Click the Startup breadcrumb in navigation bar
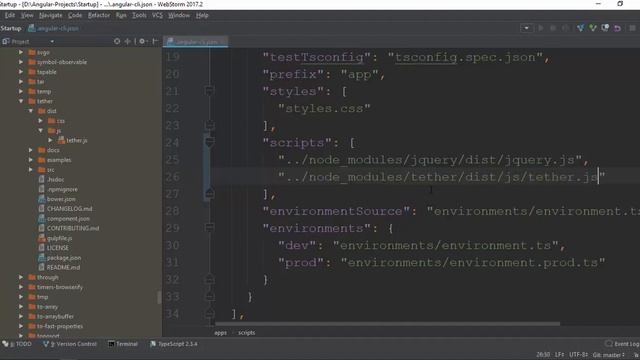Screen dimensions: 640x360 11,28
